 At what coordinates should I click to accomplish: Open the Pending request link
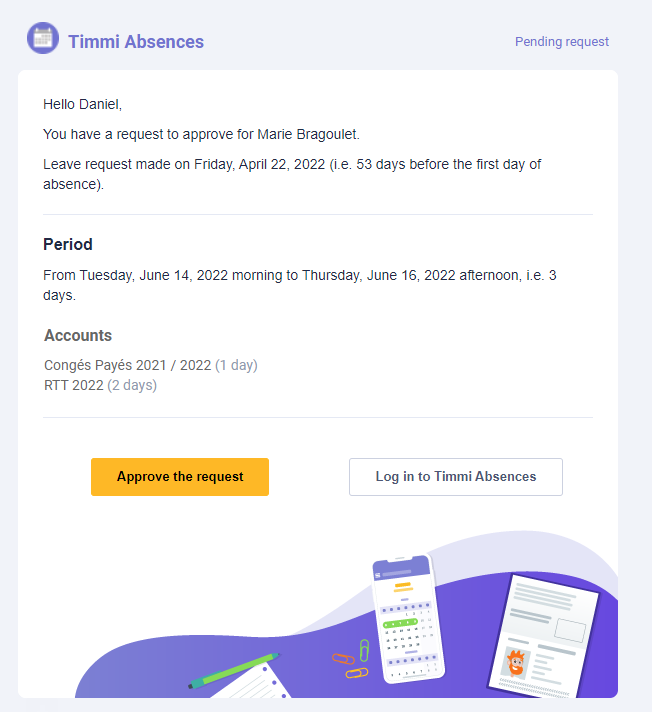562,42
